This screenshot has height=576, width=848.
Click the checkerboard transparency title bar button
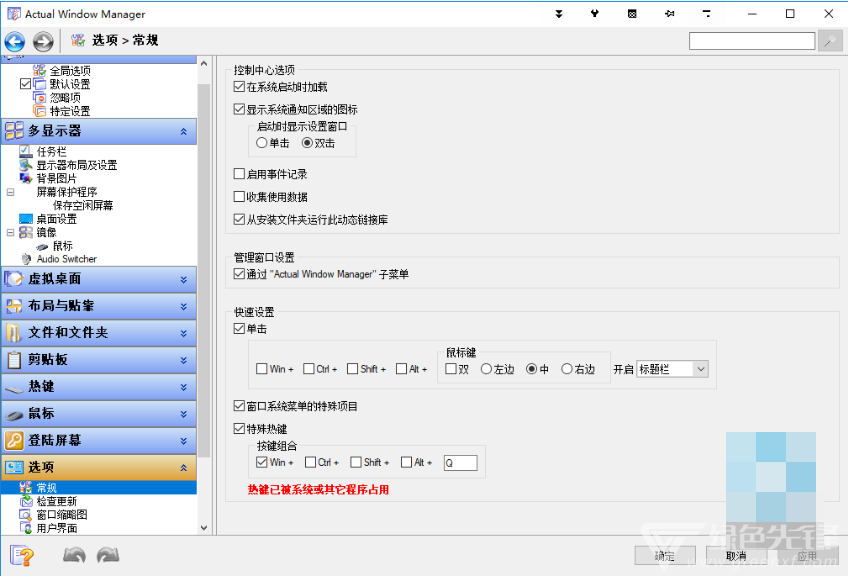point(632,14)
